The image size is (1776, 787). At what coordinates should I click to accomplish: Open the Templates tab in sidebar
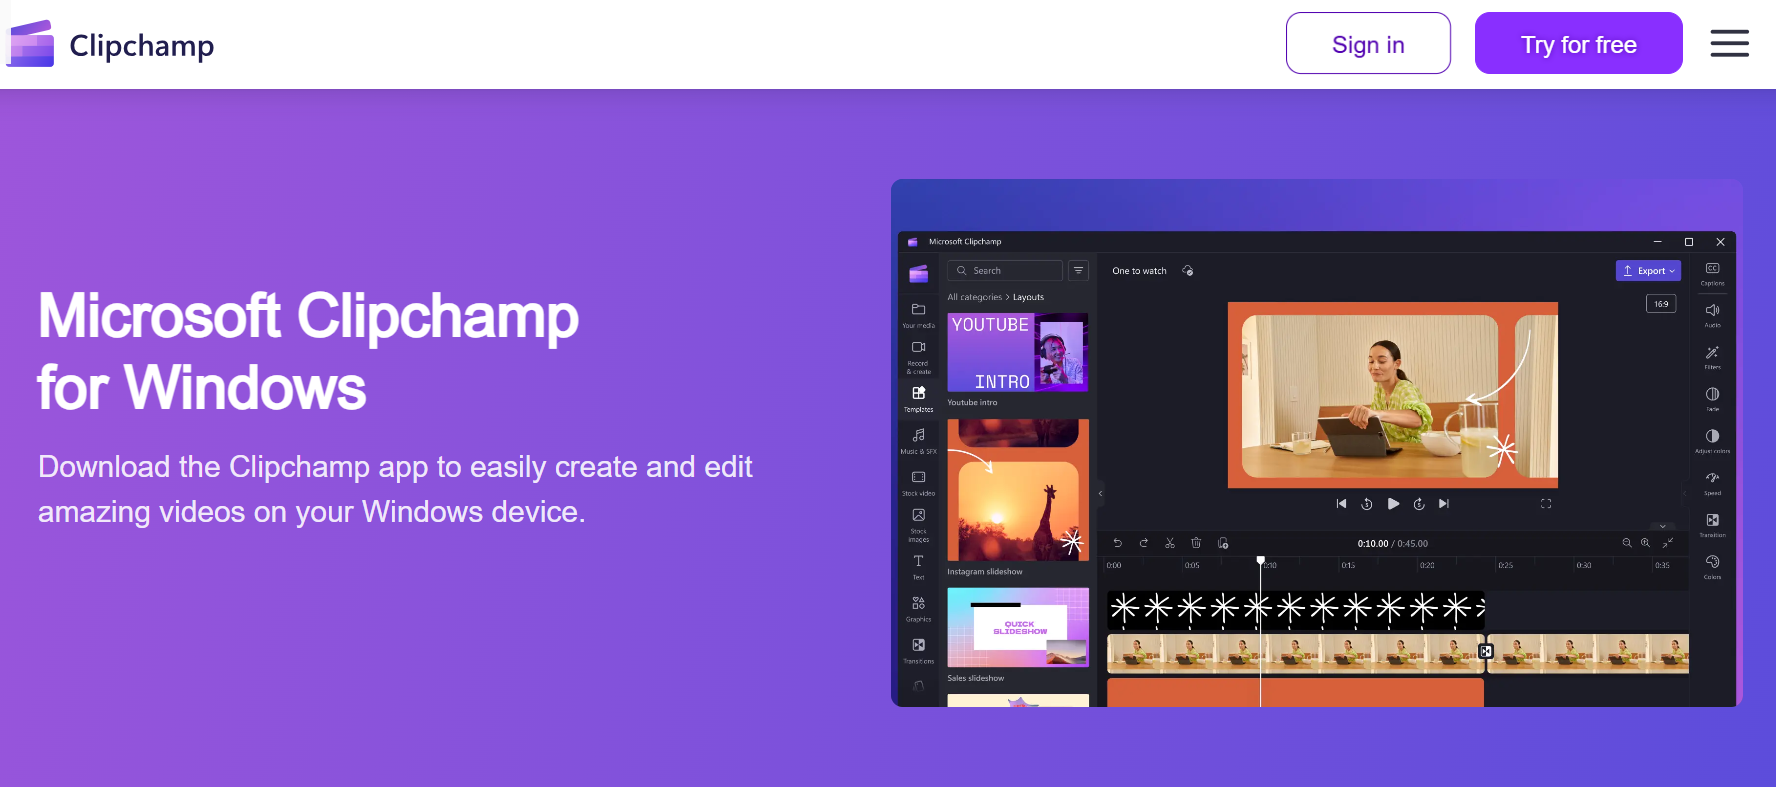click(918, 397)
